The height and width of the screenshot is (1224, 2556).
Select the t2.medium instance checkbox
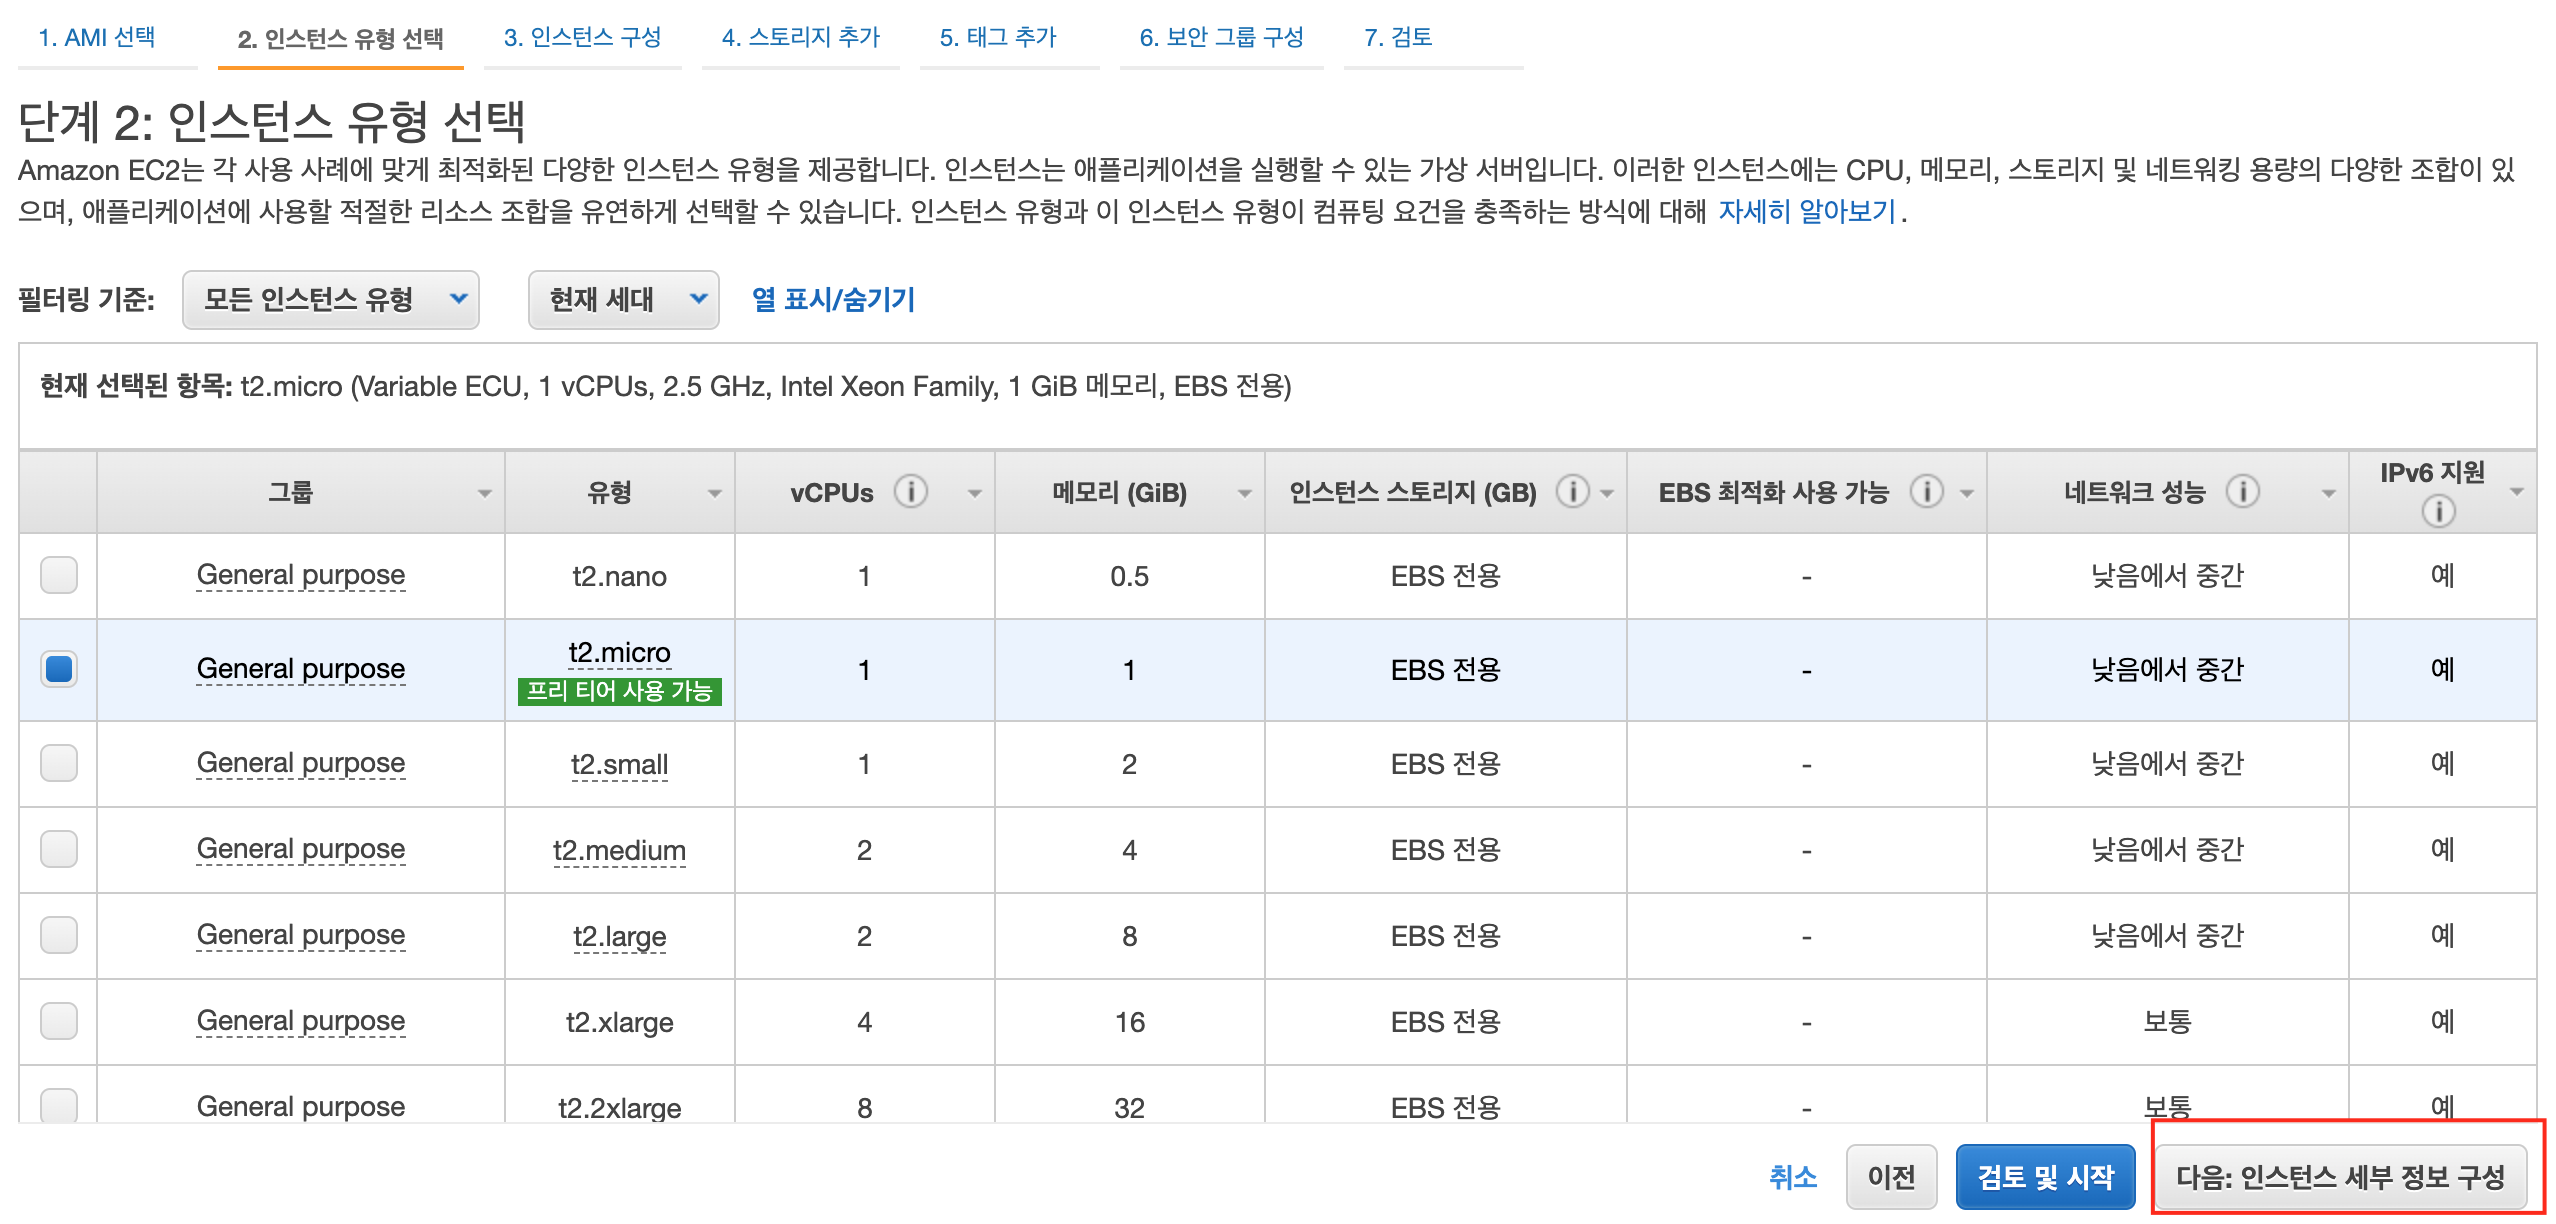point(59,849)
